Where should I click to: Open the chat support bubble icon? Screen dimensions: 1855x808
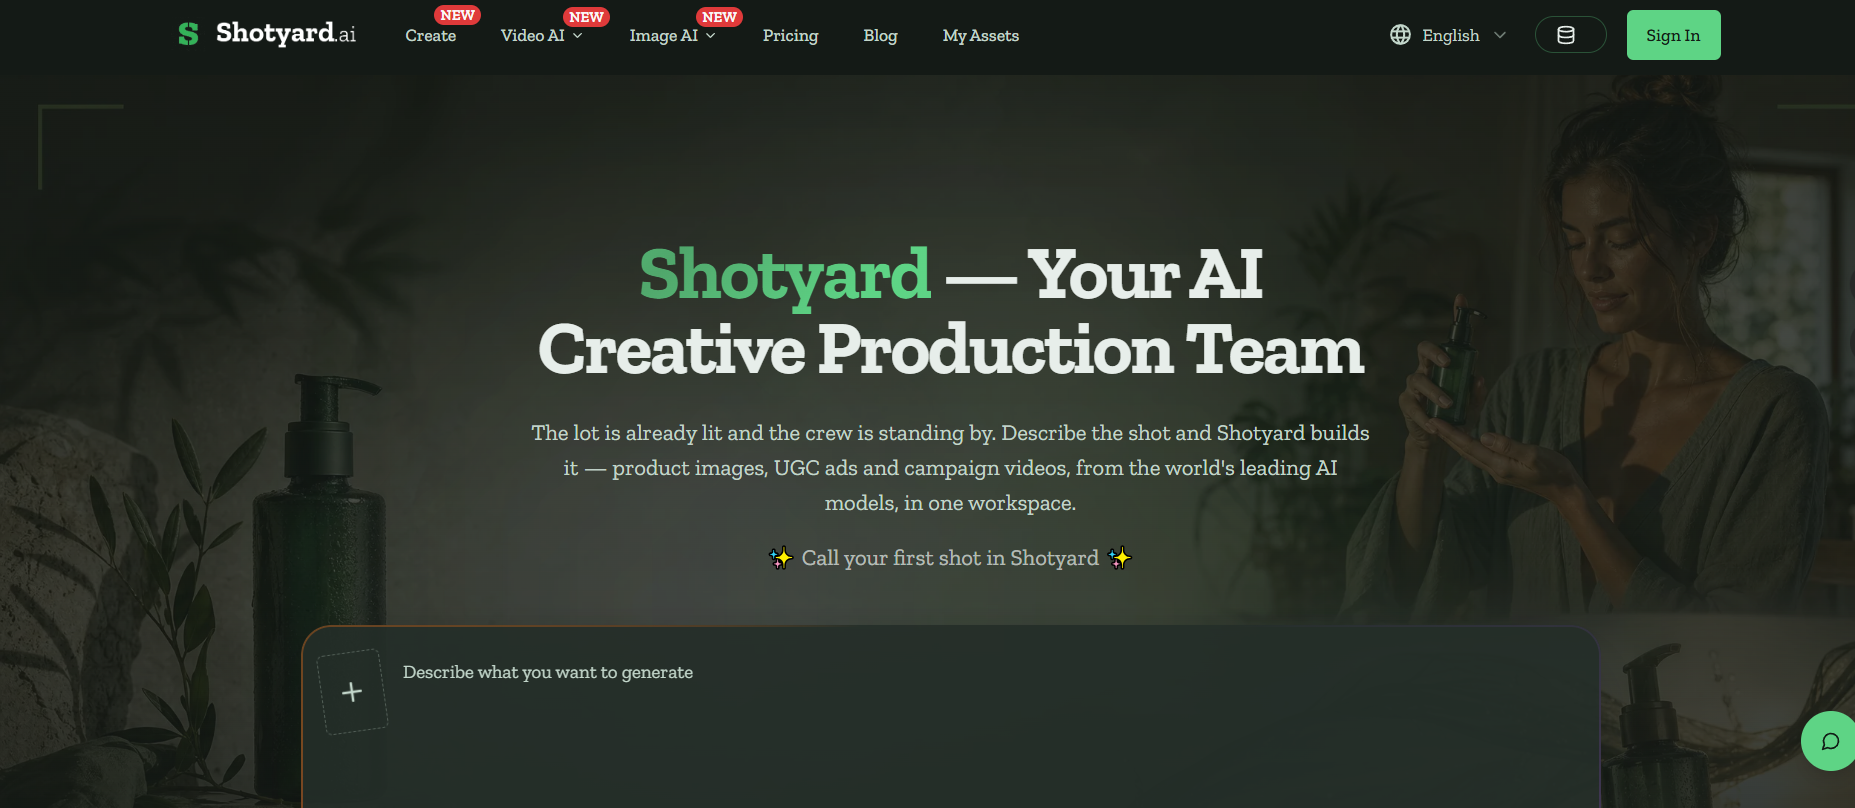click(1830, 741)
